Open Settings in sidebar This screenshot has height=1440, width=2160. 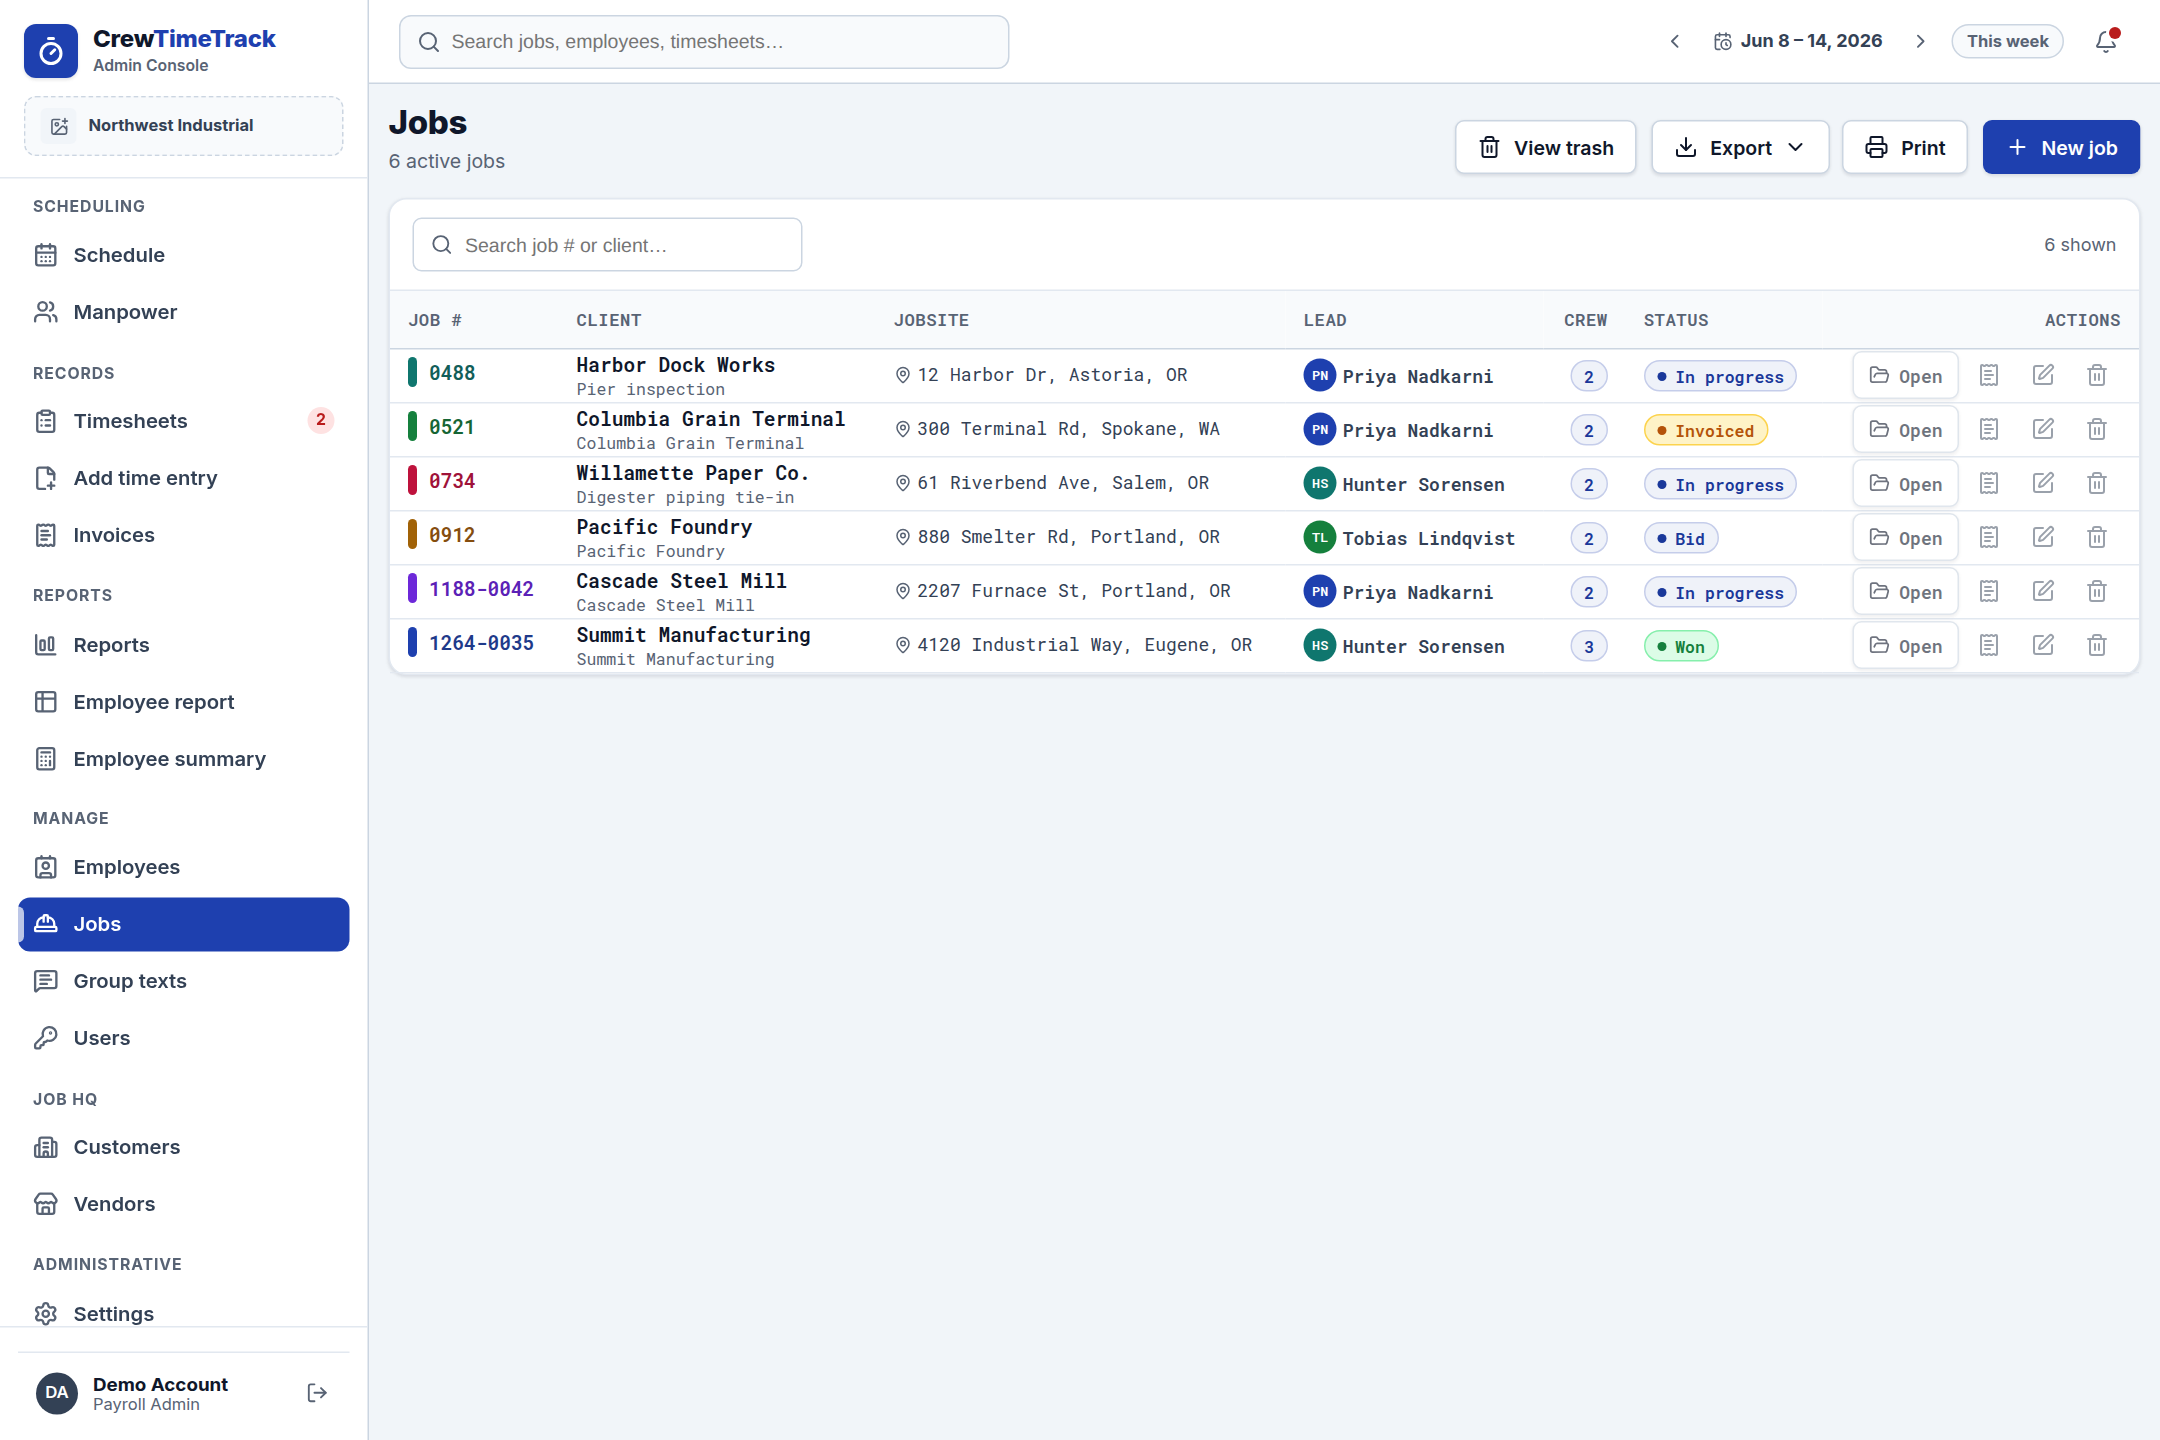(x=184, y=1312)
